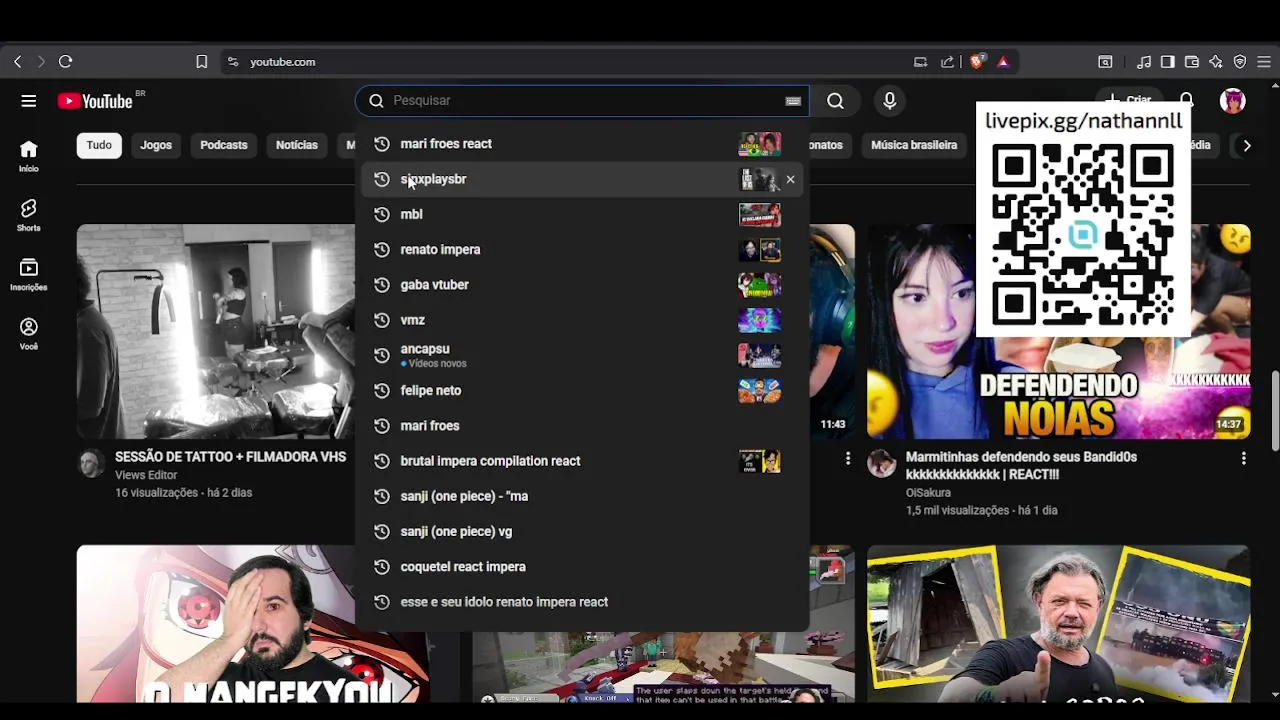Choose suggestion 'vmz'
Screen dimensions: 1280x720
581,320
